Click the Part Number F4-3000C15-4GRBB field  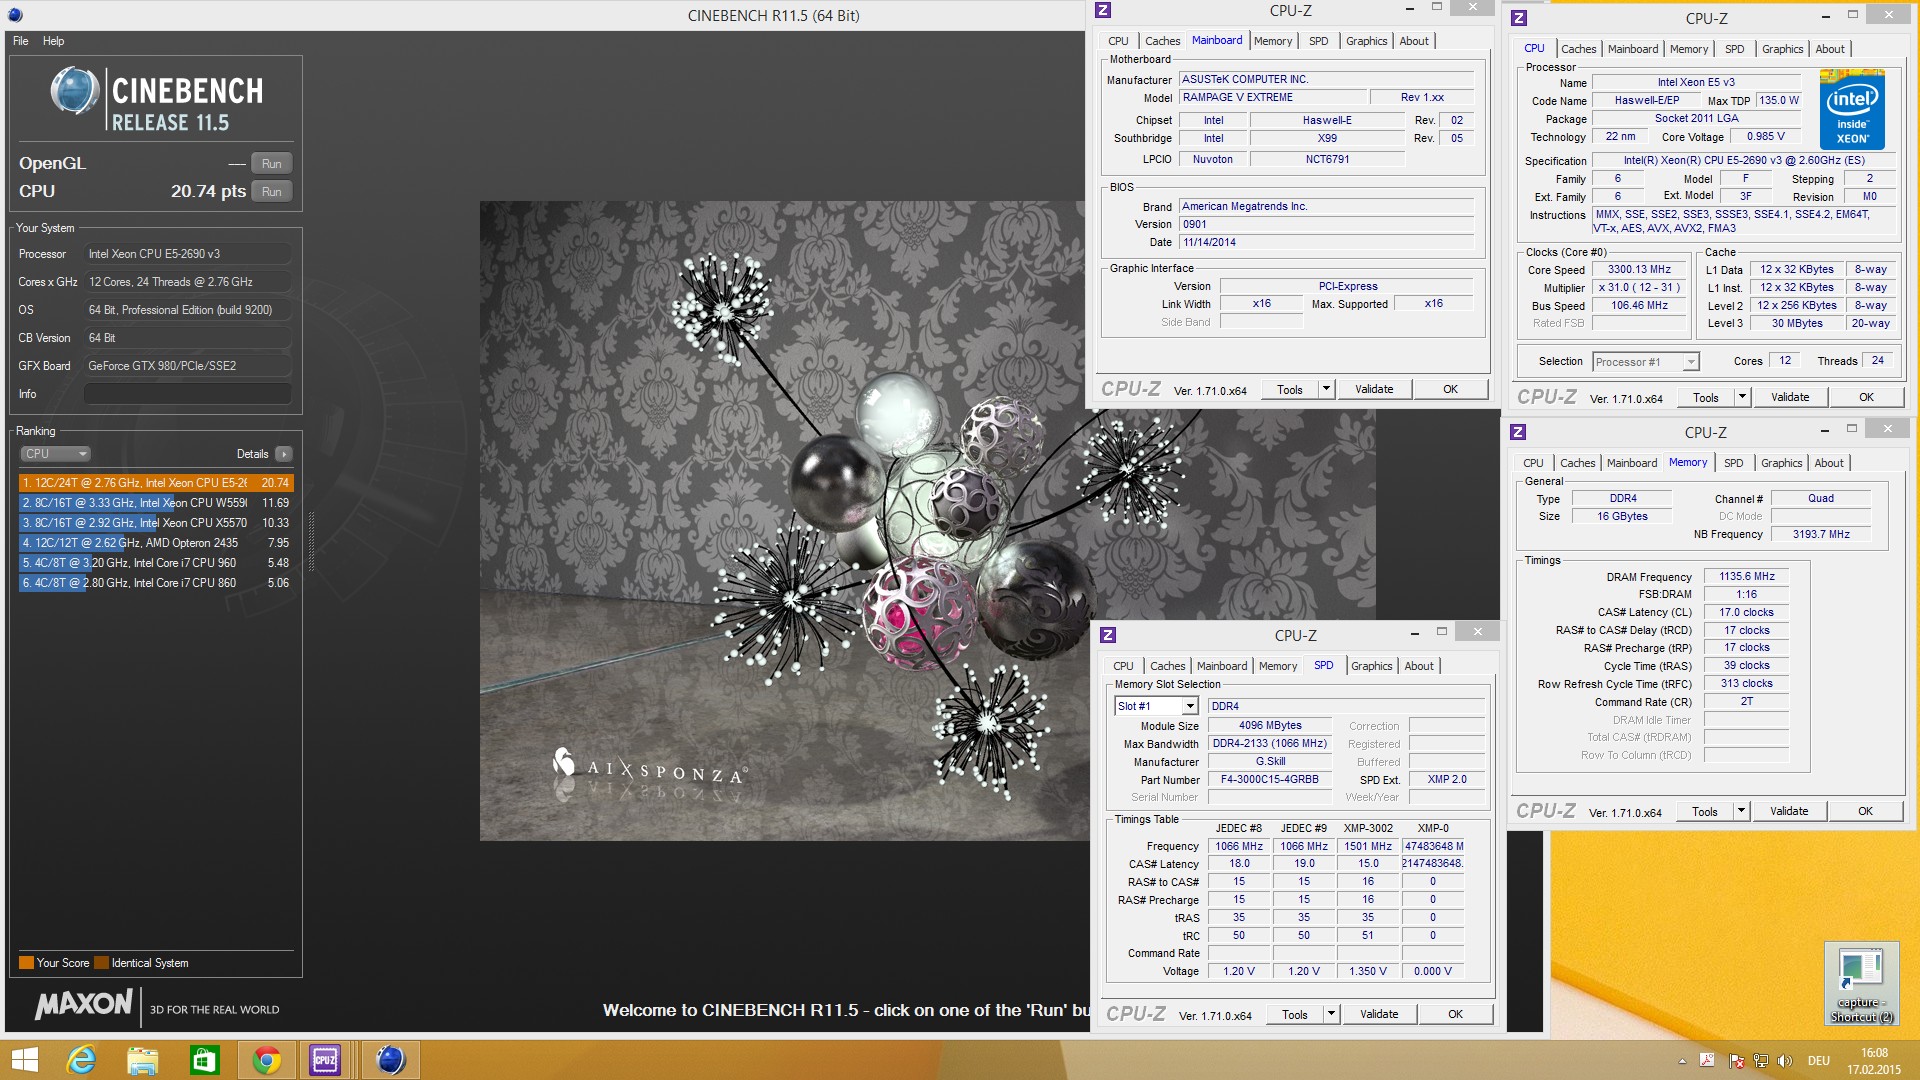(1270, 780)
